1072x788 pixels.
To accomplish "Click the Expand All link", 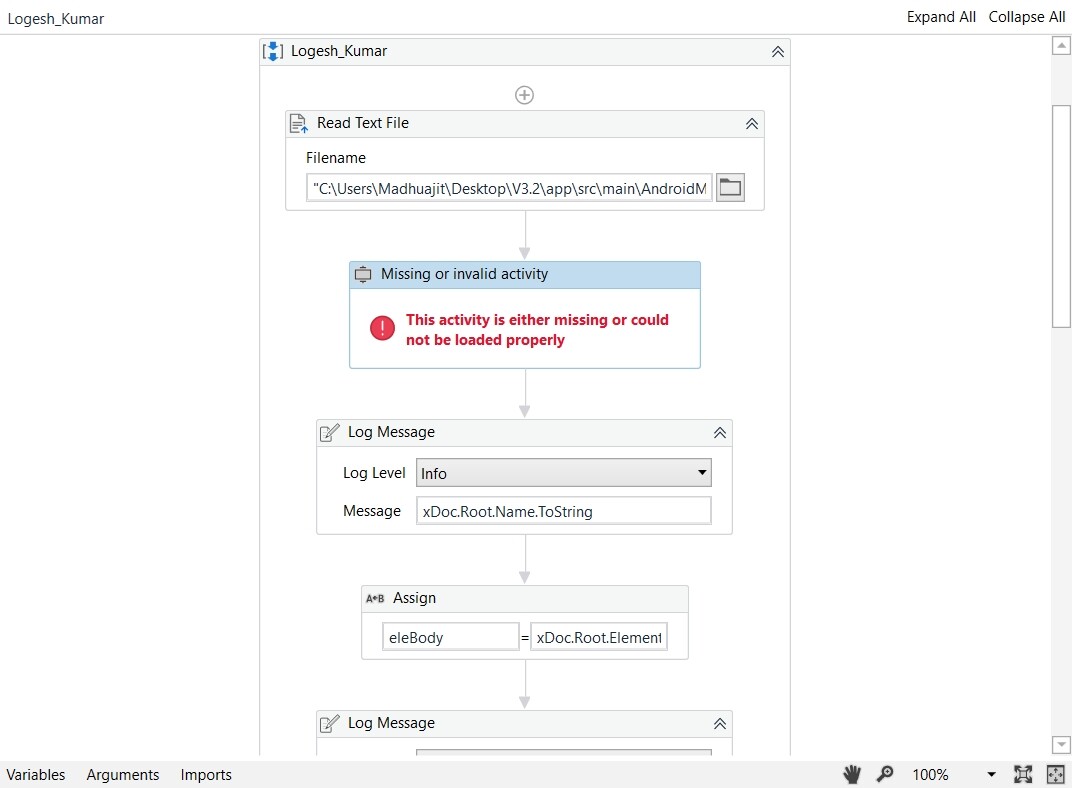I will (x=941, y=17).
